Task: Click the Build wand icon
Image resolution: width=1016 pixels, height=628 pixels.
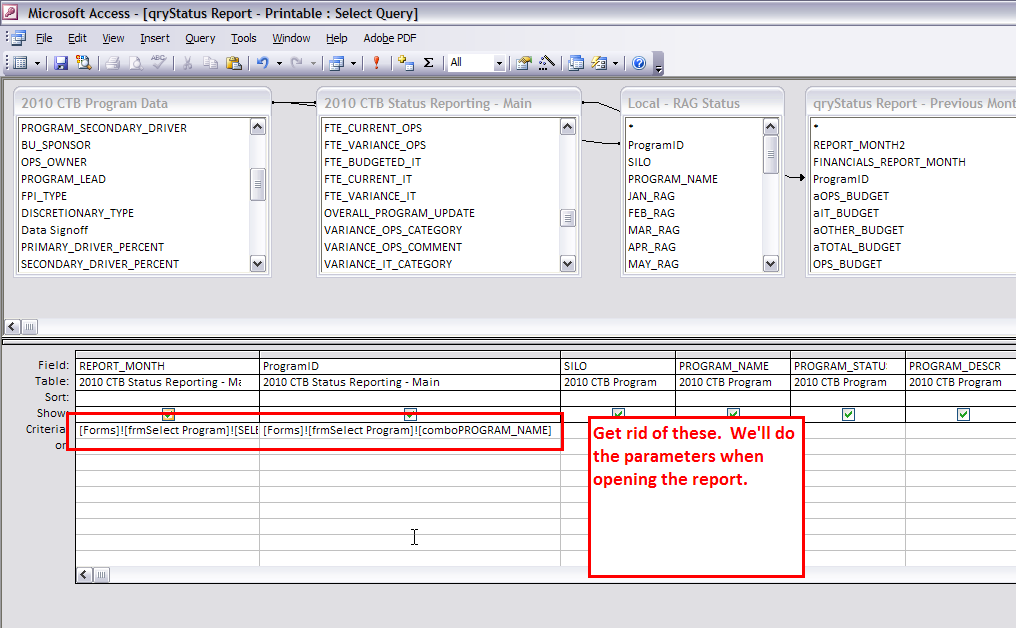Action: (x=547, y=63)
